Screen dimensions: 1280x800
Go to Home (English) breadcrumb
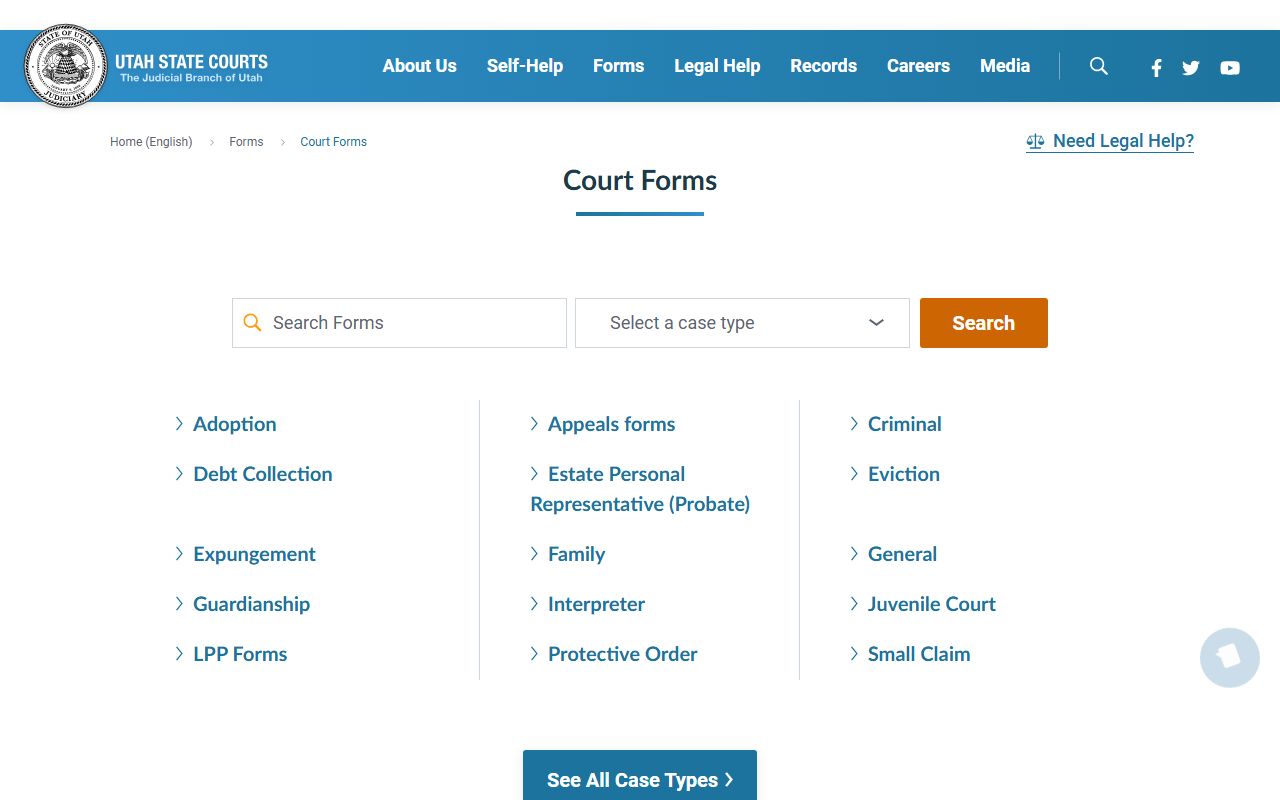click(151, 142)
